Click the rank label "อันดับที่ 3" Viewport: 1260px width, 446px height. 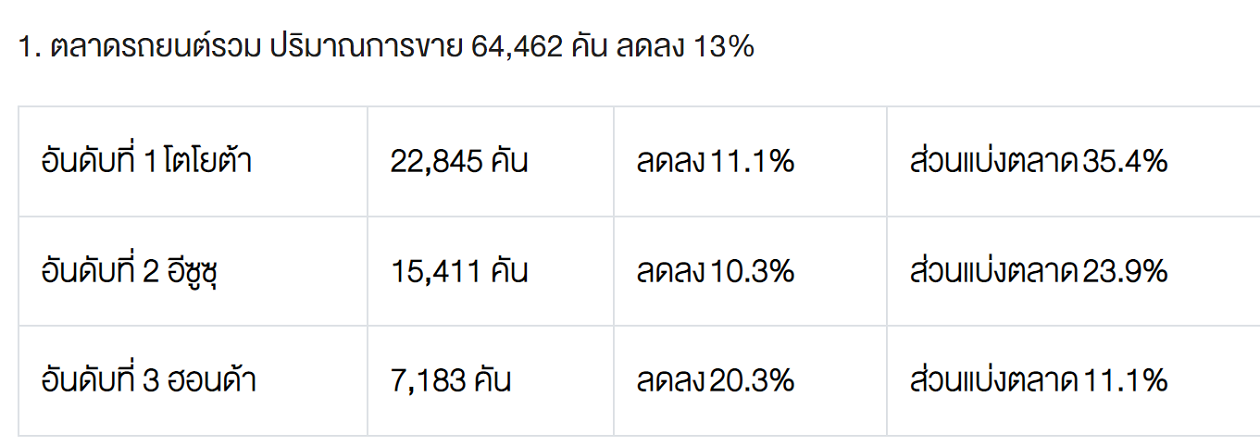(96, 381)
